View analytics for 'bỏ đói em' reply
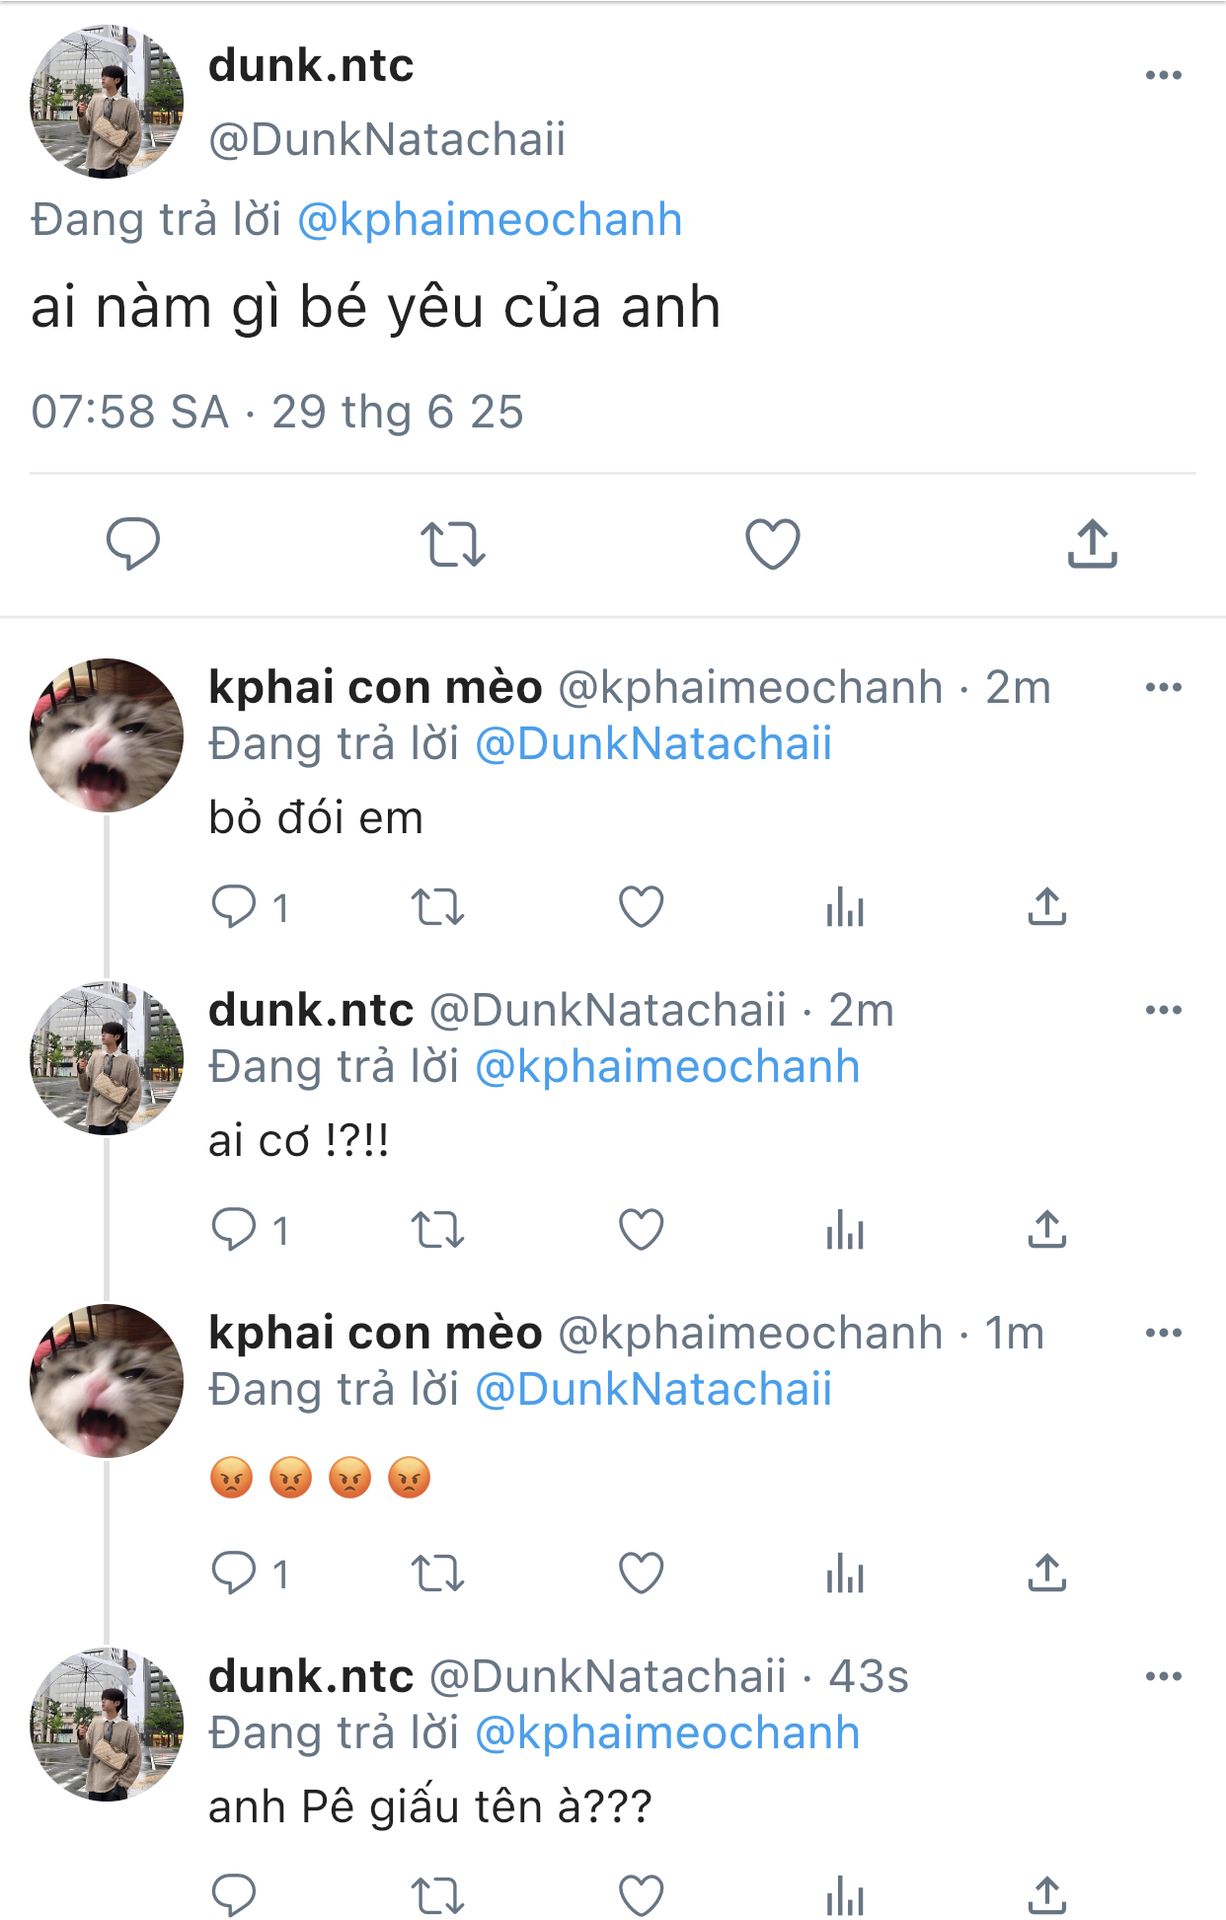 pyautogui.click(x=845, y=907)
